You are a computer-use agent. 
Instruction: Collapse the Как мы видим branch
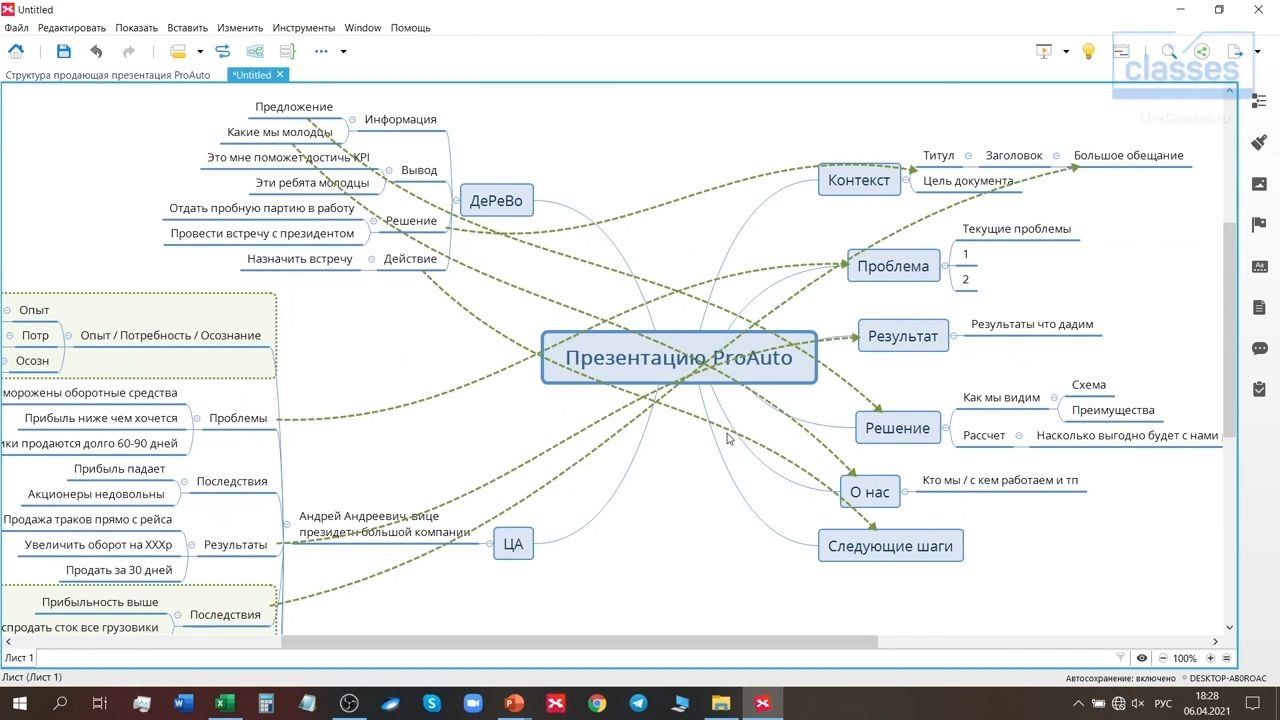1054,398
